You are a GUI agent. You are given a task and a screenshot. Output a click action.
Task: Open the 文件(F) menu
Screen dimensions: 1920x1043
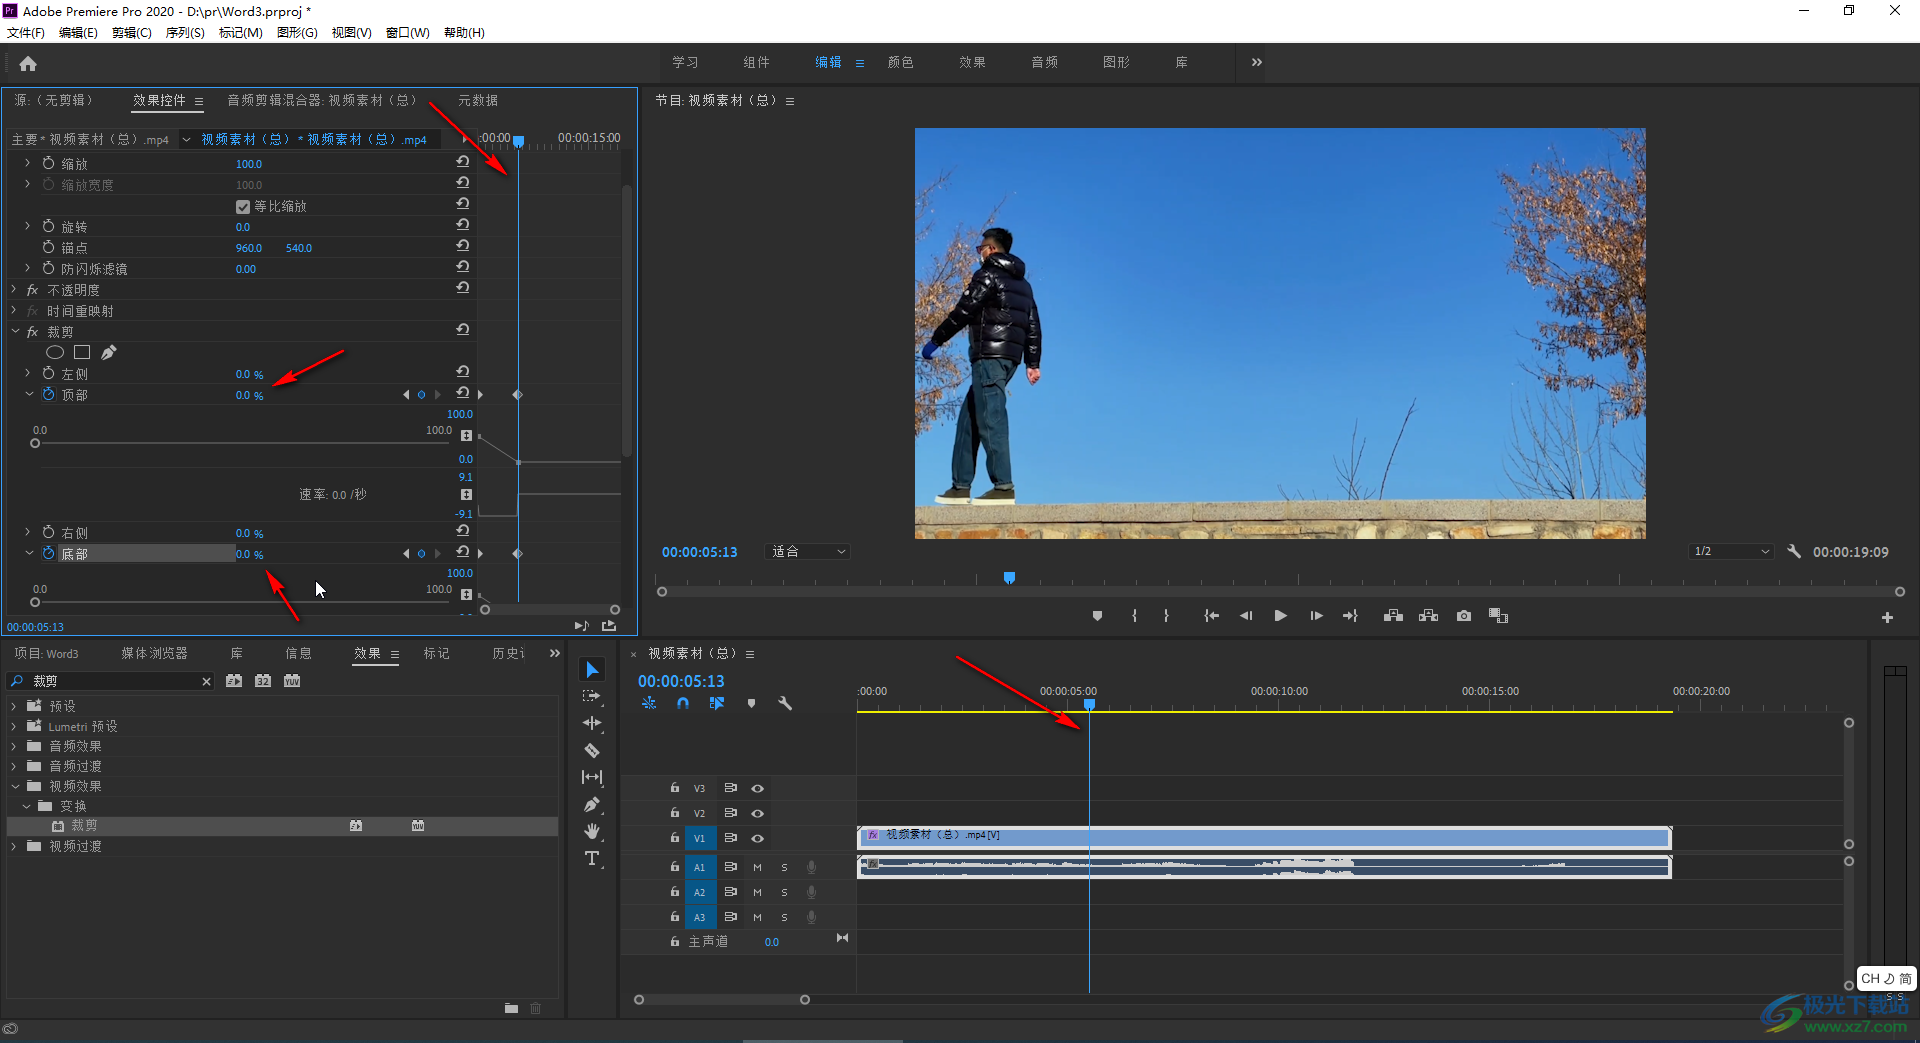pos(26,32)
